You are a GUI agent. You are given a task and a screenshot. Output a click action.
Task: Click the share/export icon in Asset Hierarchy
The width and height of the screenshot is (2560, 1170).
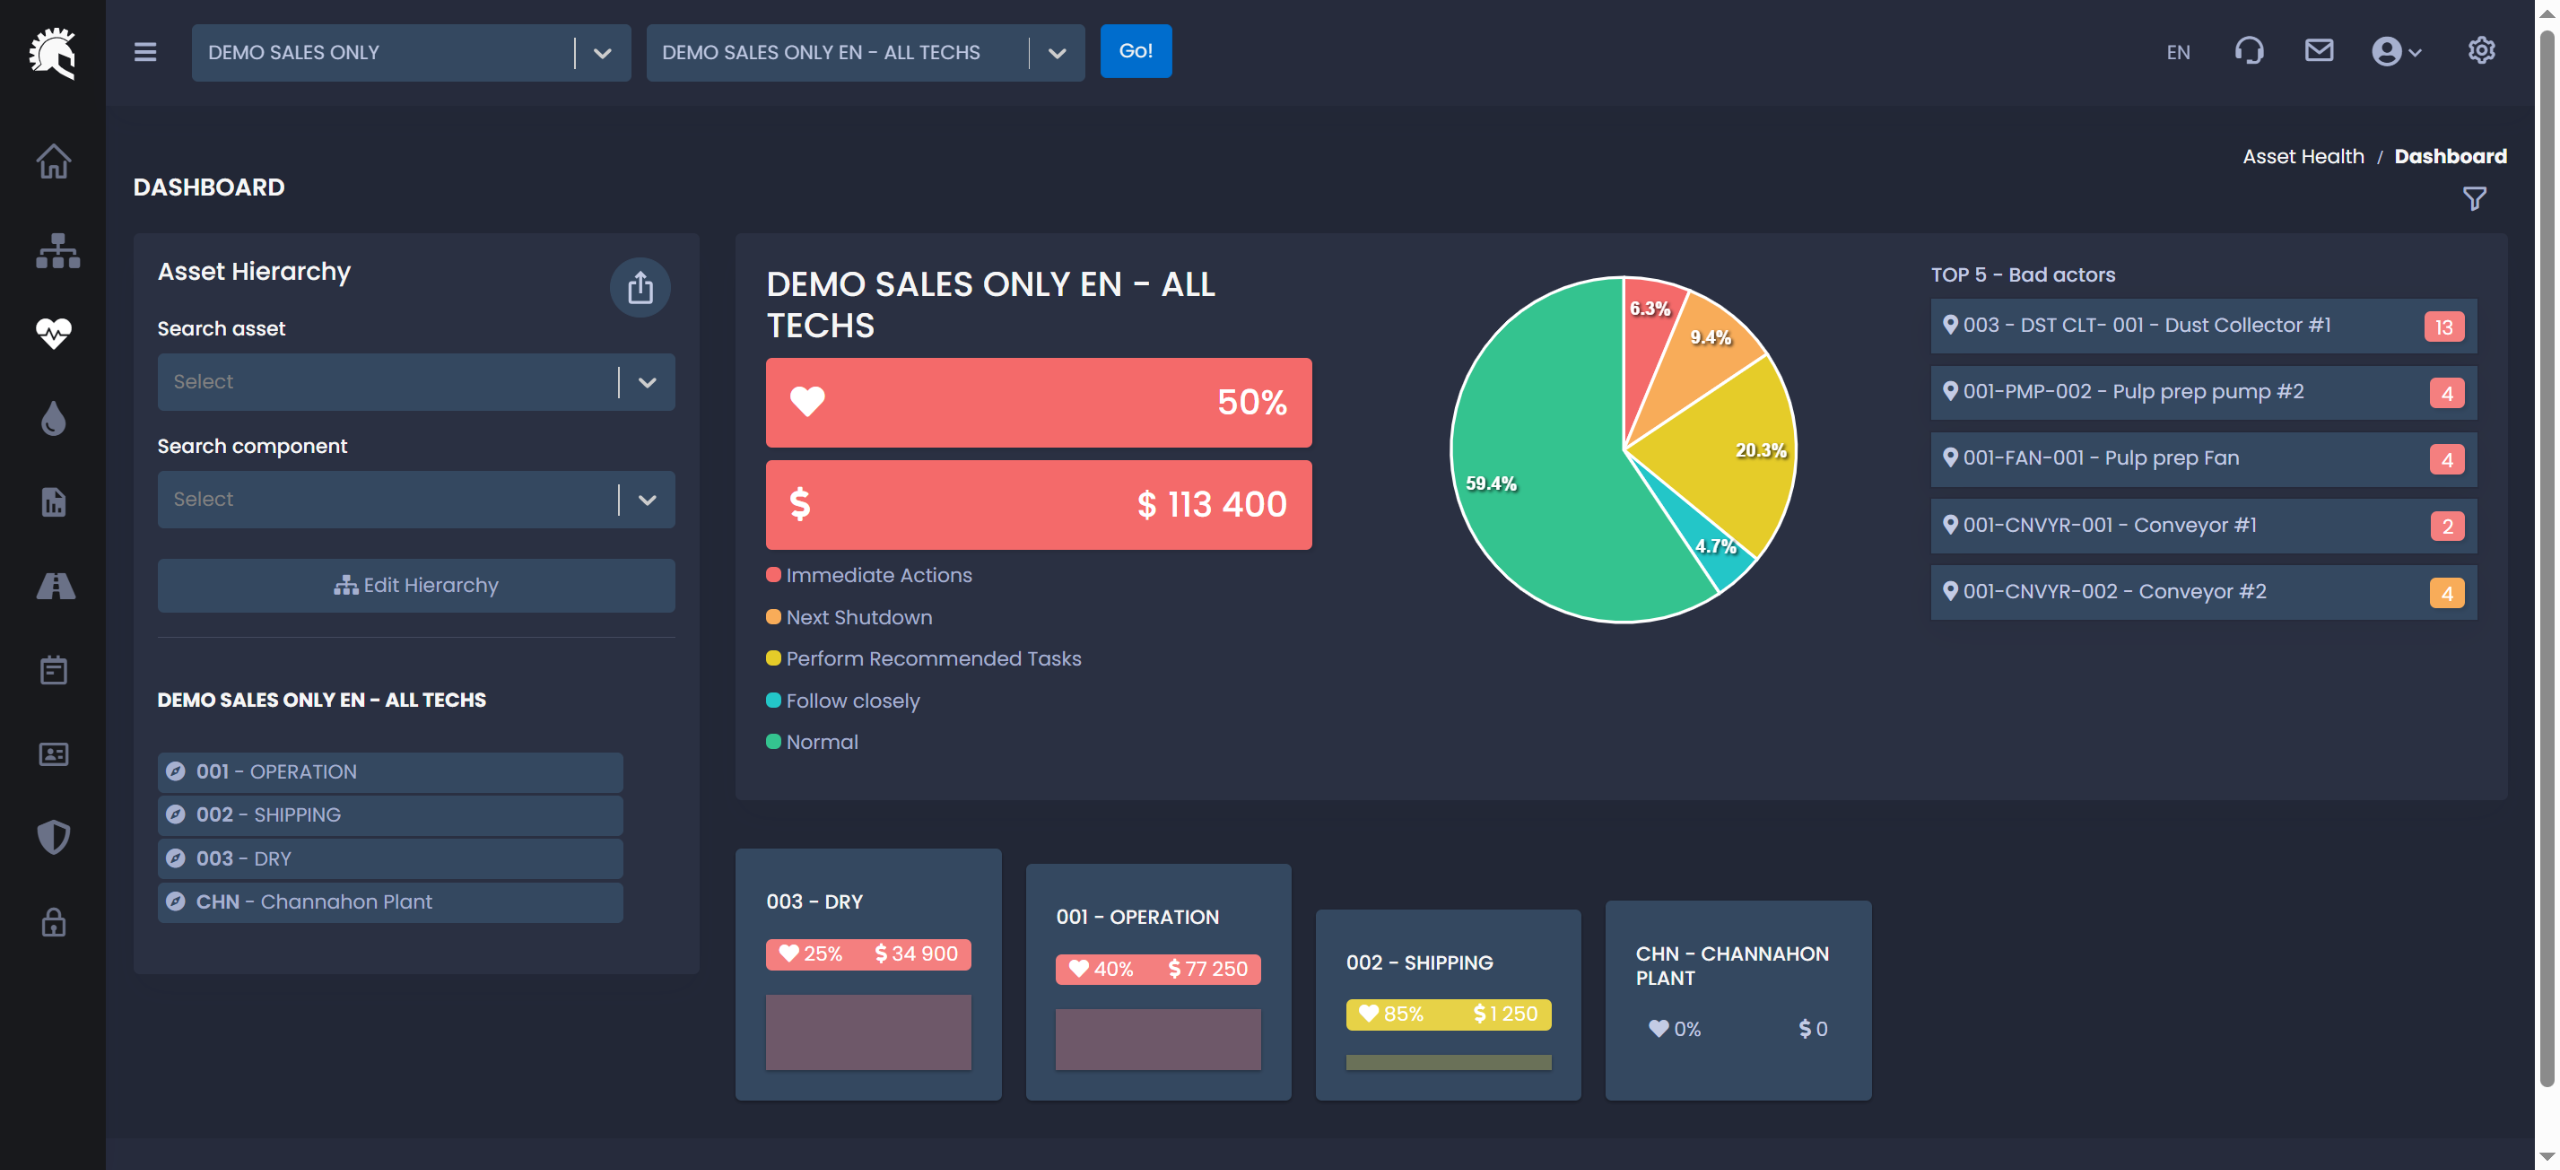click(x=640, y=288)
